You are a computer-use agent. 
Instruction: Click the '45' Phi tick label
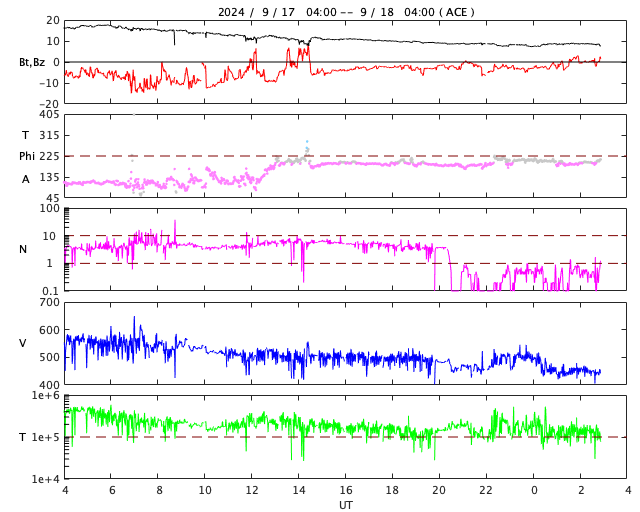(x=53, y=198)
